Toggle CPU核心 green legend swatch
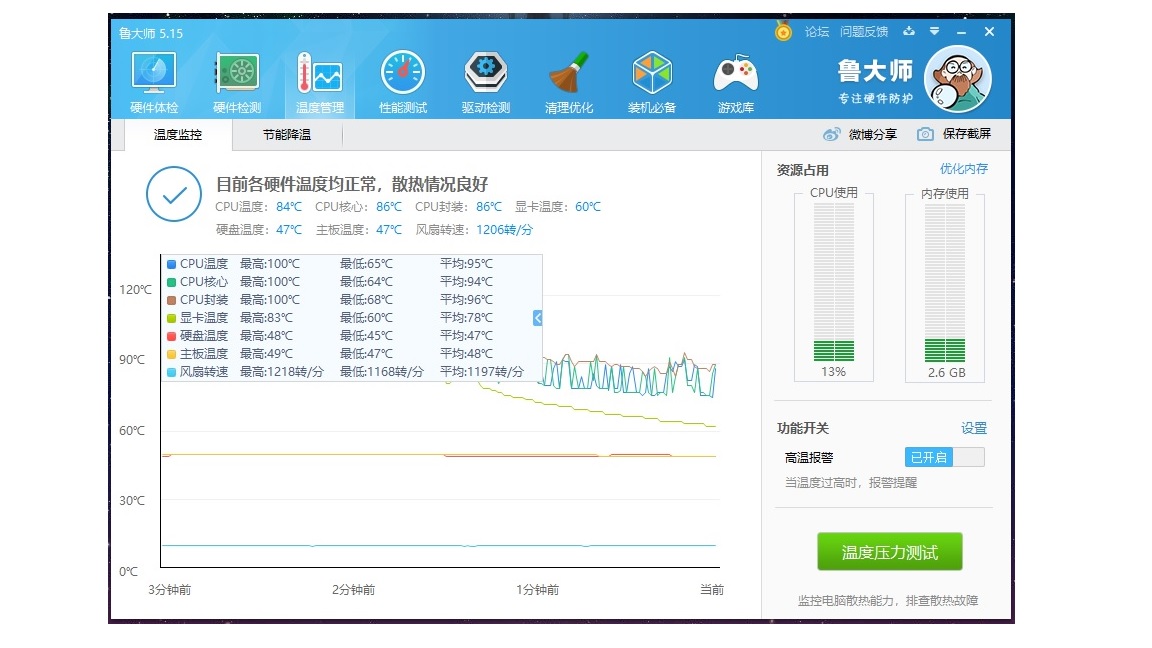The height and width of the screenshot is (648, 1152). click(x=171, y=282)
